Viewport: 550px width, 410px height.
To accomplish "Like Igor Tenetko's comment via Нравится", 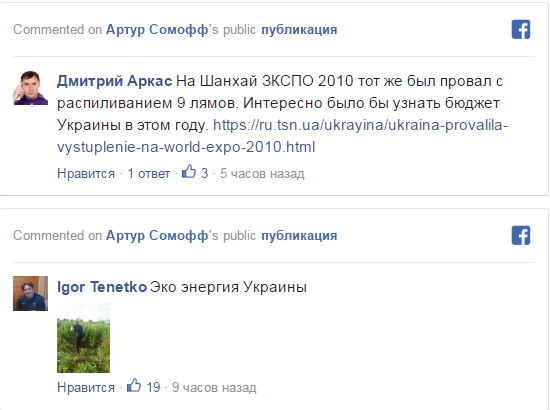I will point(86,388).
